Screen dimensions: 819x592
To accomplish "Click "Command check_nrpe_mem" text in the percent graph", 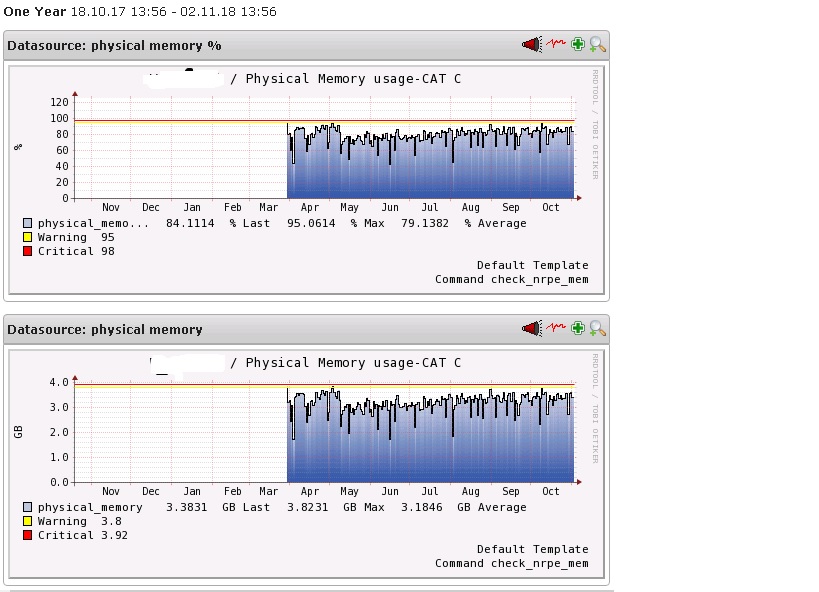I will pyautogui.click(x=511, y=280).
